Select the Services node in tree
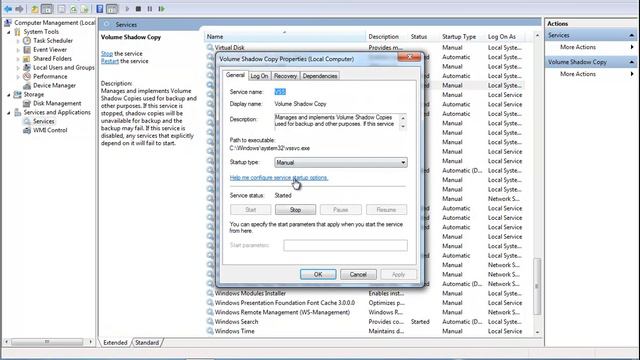Image resolution: width=640 pixels, height=360 pixels. tap(44, 121)
